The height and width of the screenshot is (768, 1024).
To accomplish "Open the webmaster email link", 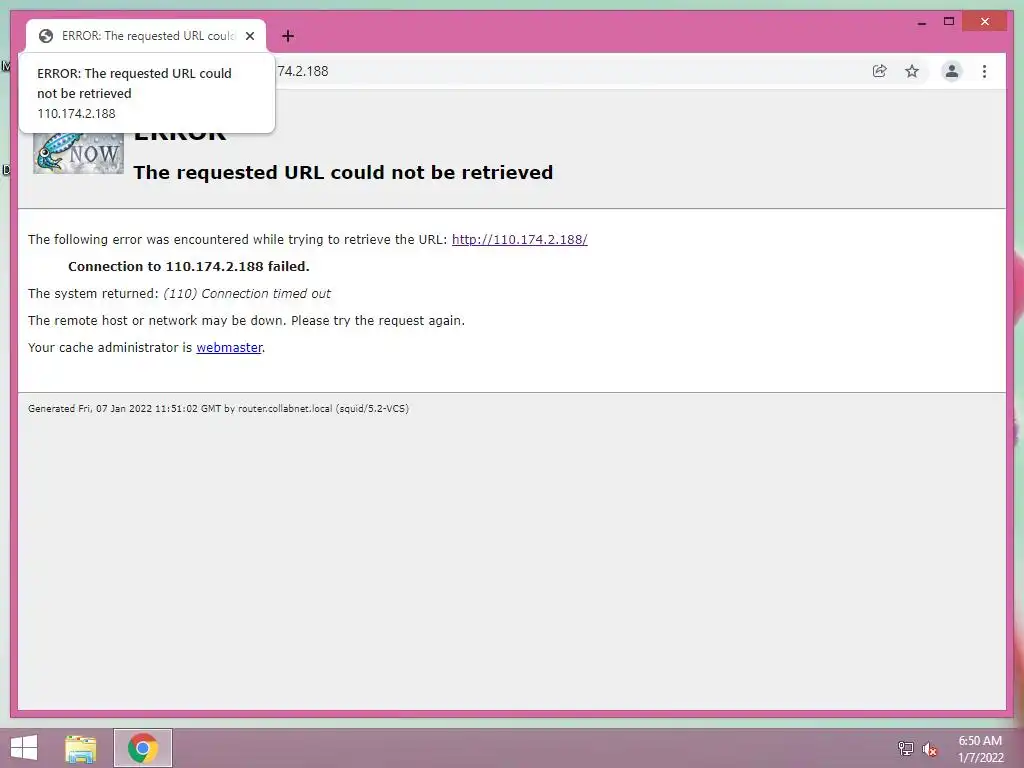I will (x=229, y=347).
